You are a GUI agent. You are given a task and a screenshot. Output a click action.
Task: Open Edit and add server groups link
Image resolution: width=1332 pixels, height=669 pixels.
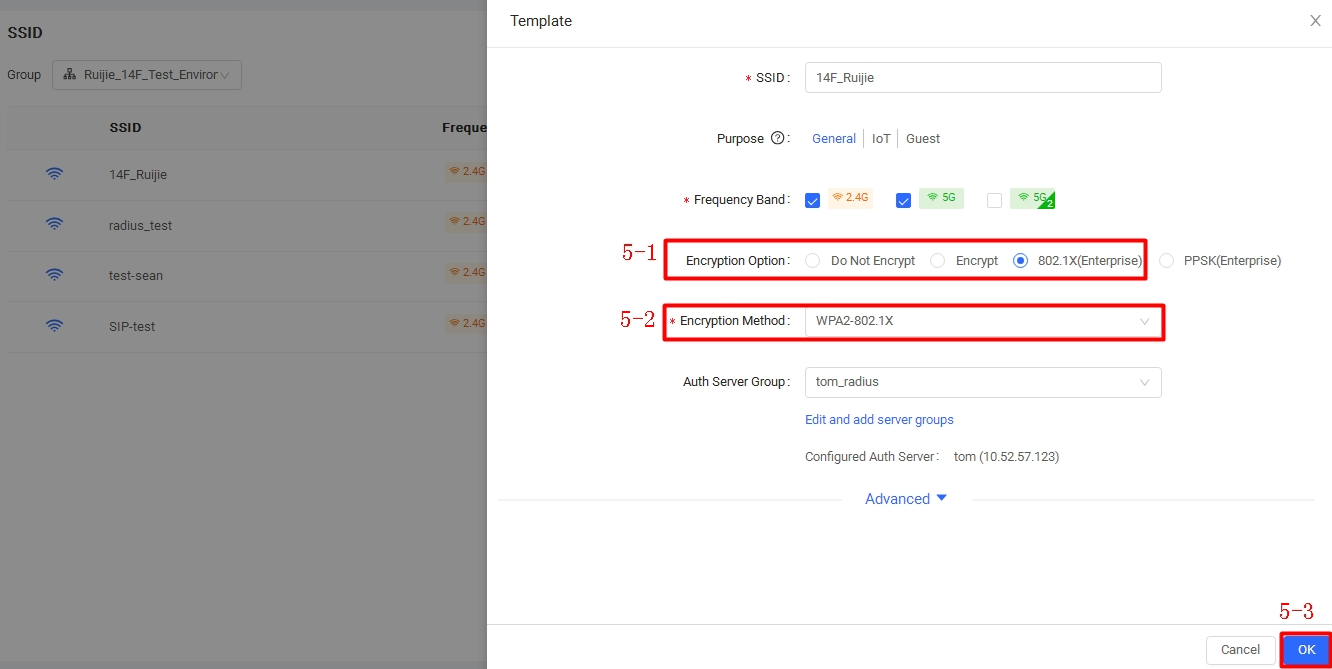click(x=879, y=420)
